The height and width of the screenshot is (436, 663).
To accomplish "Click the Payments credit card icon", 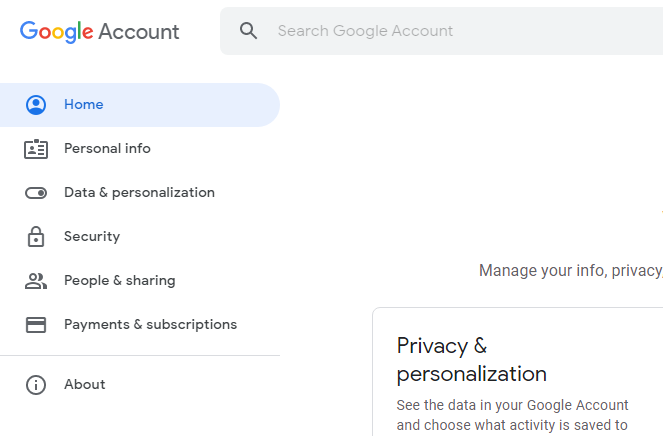I will pos(36,325).
